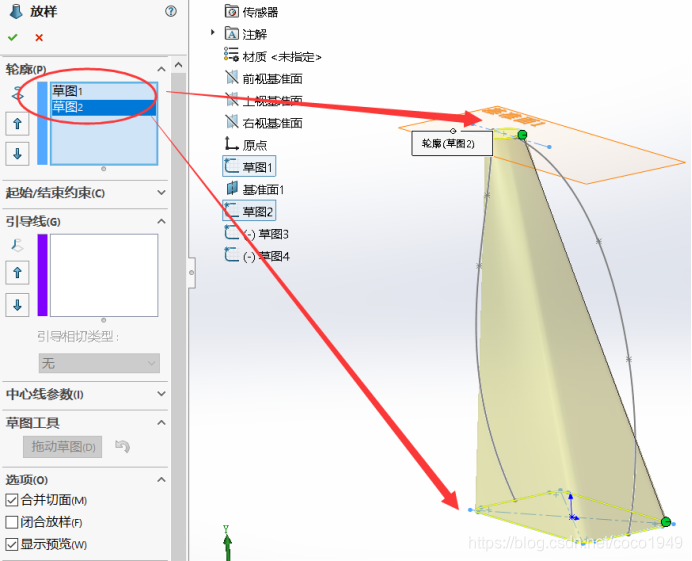
Task: Click the blue profiles color bar
Action: (x=42, y=123)
